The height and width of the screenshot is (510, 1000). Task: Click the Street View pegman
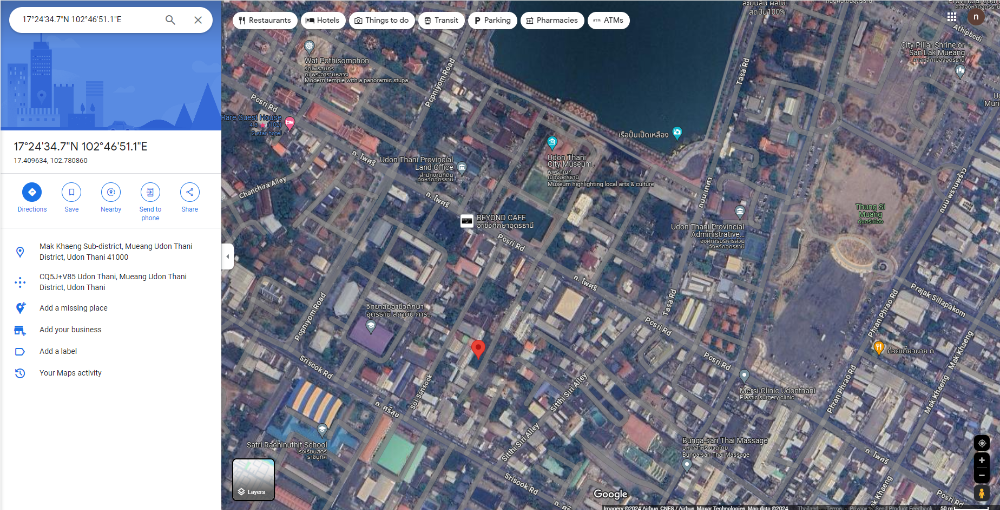click(x=982, y=493)
